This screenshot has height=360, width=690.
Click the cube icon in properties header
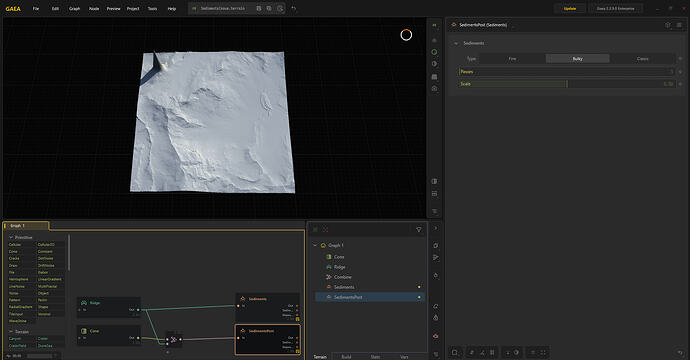(668, 25)
